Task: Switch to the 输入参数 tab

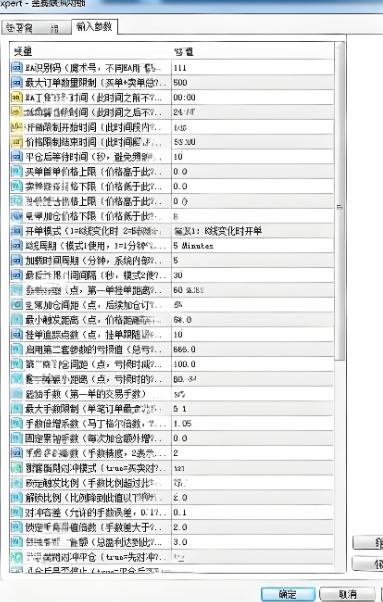Action: point(94,27)
